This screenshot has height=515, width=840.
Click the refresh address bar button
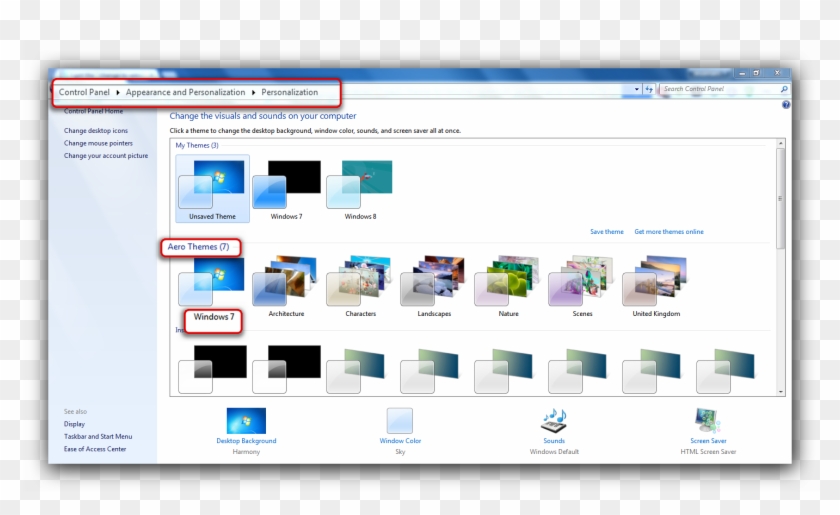649,89
